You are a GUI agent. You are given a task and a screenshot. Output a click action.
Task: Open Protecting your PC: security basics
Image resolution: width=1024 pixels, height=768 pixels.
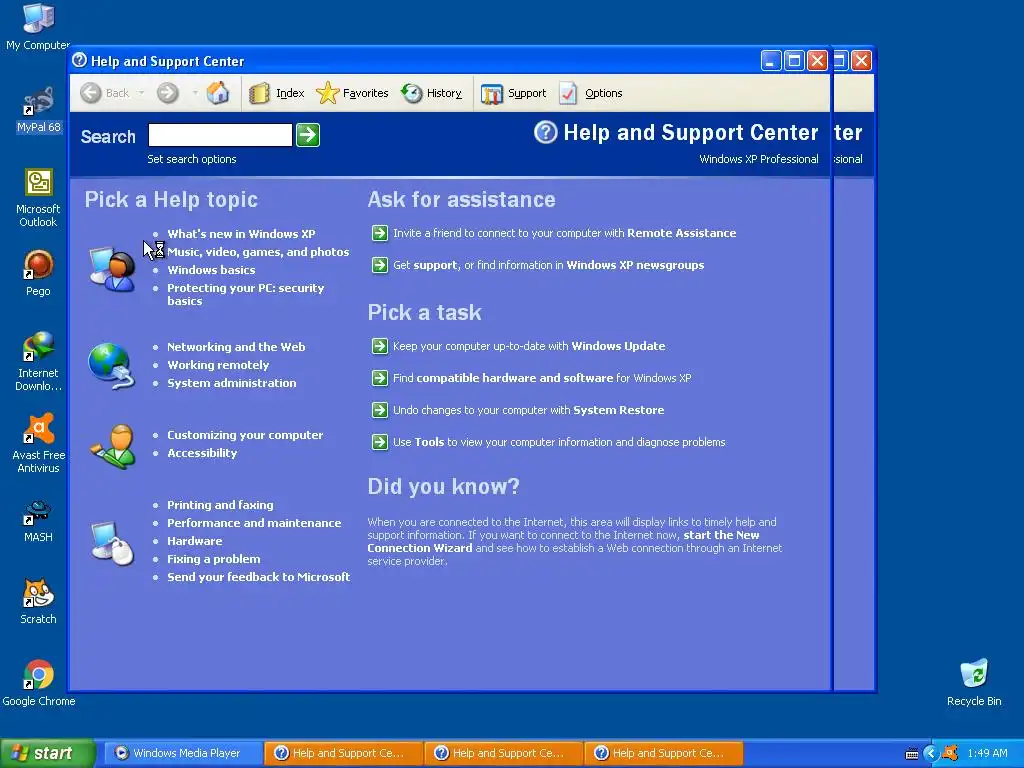[x=246, y=295]
